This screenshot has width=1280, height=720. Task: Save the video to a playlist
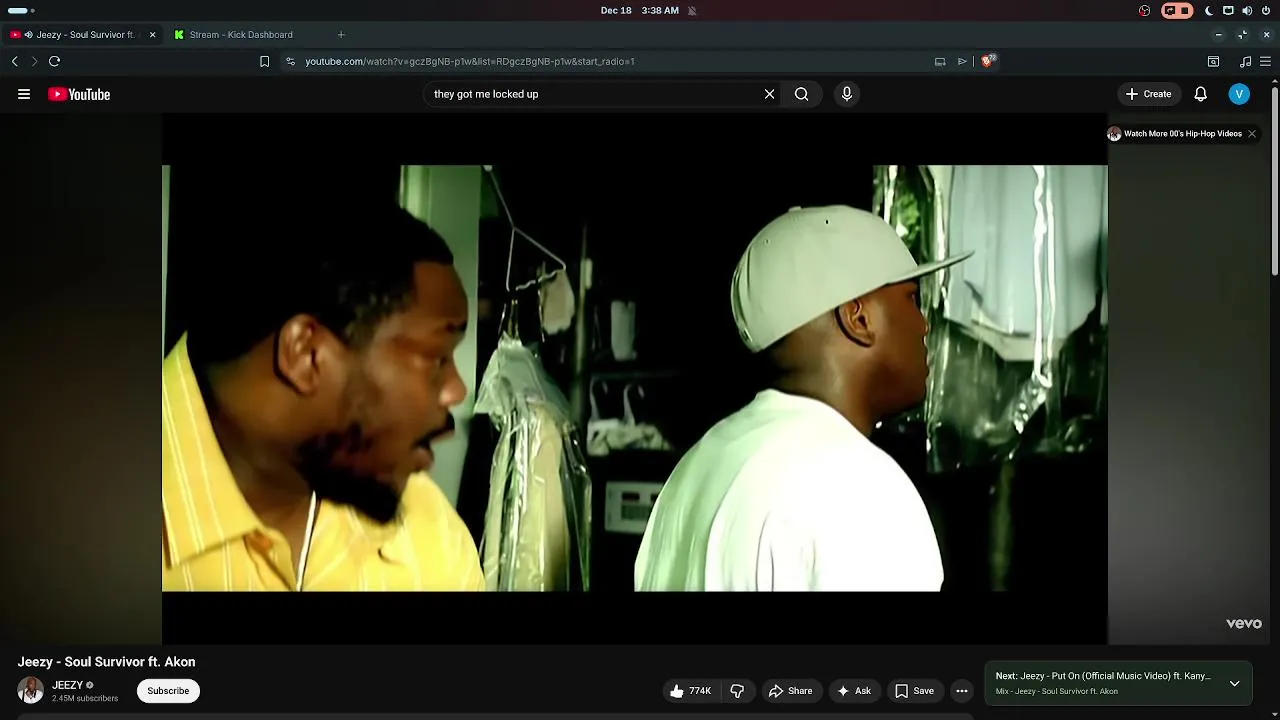pyautogui.click(x=914, y=691)
